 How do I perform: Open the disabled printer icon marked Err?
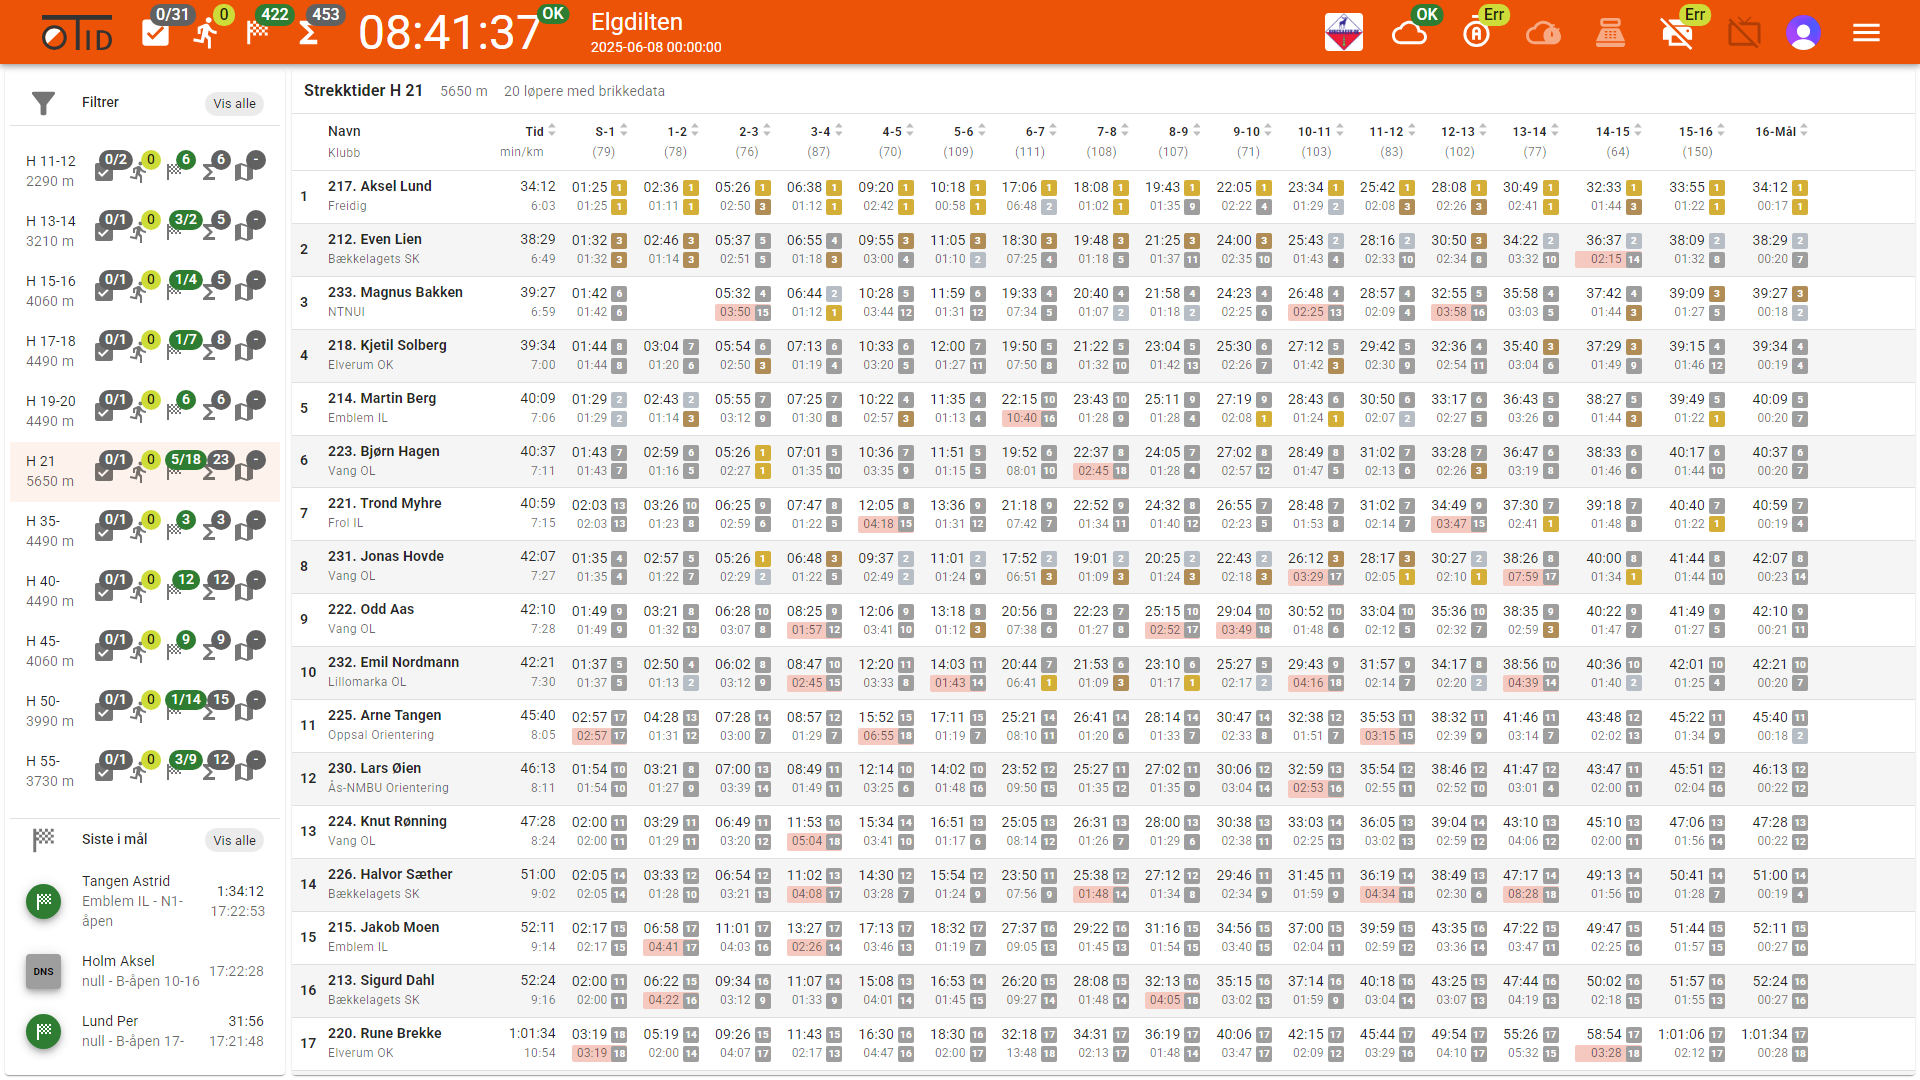pos(1677,34)
